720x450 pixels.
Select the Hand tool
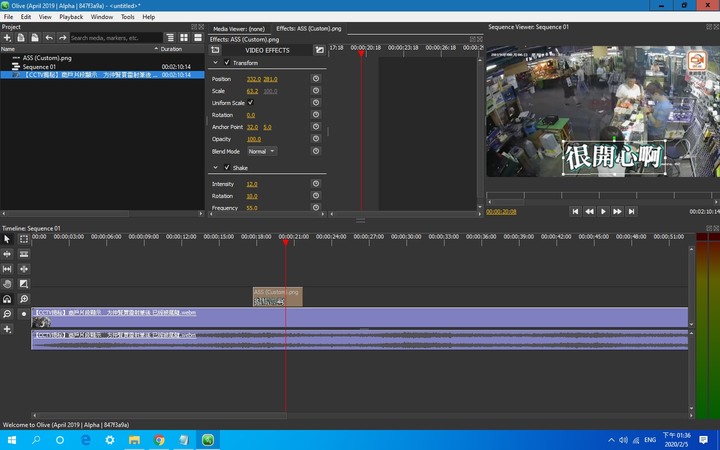[7, 284]
